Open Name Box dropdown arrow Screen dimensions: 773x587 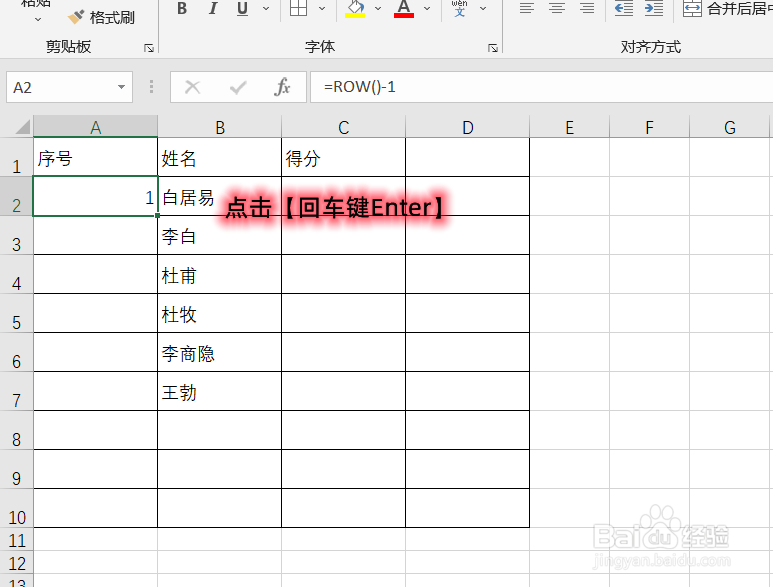121,87
